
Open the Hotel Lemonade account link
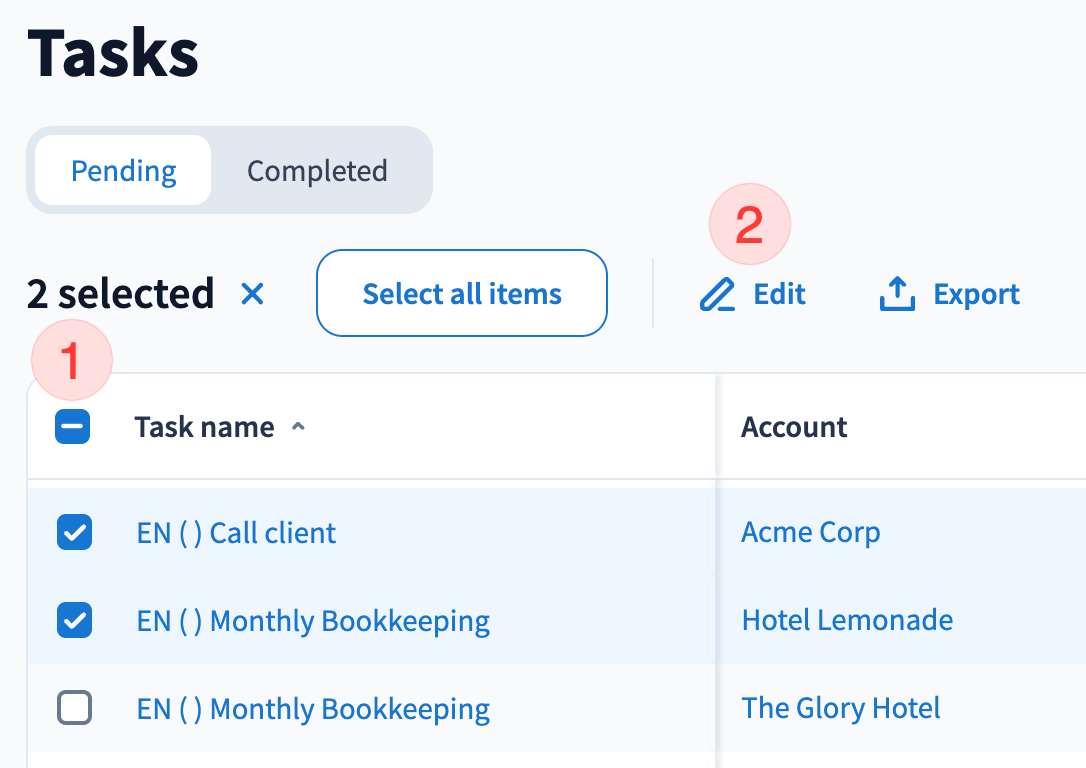pyautogui.click(x=847, y=620)
